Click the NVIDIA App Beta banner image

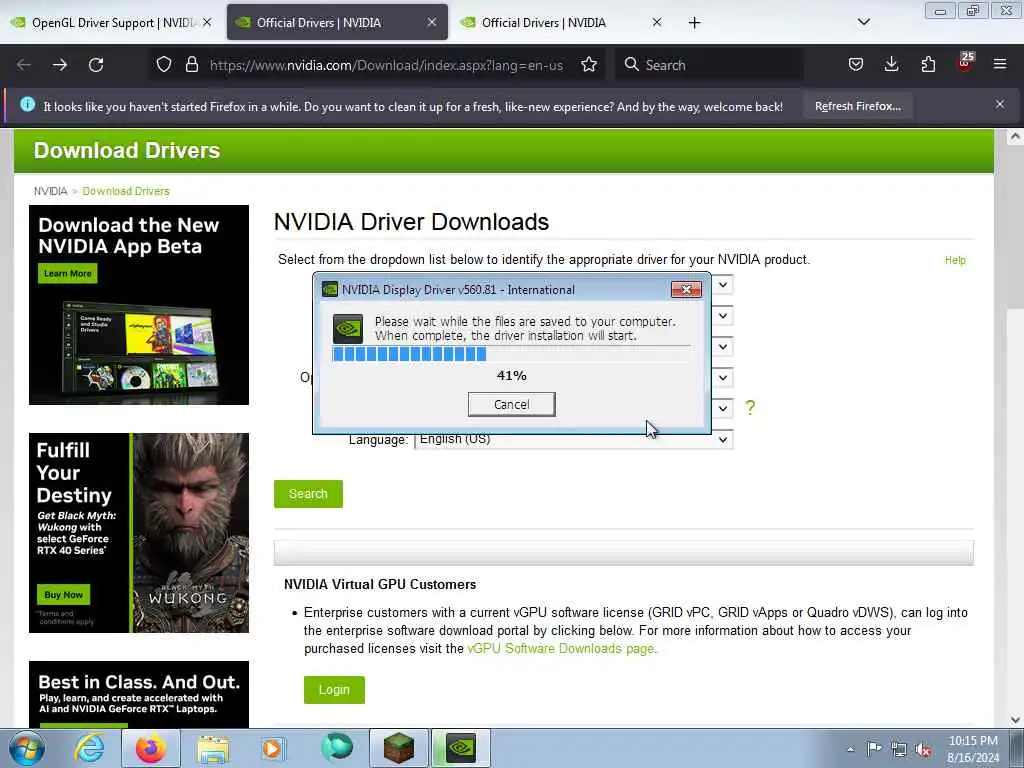tap(138, 304)
